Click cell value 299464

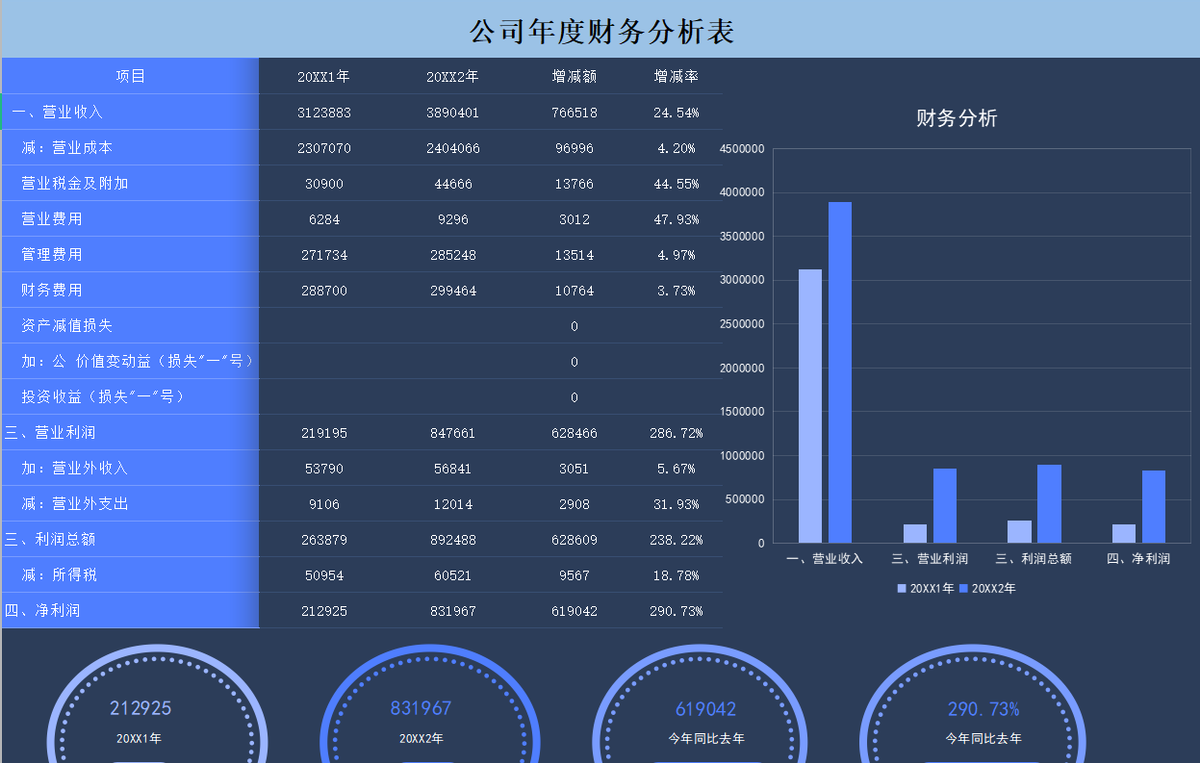coord(453,291)
